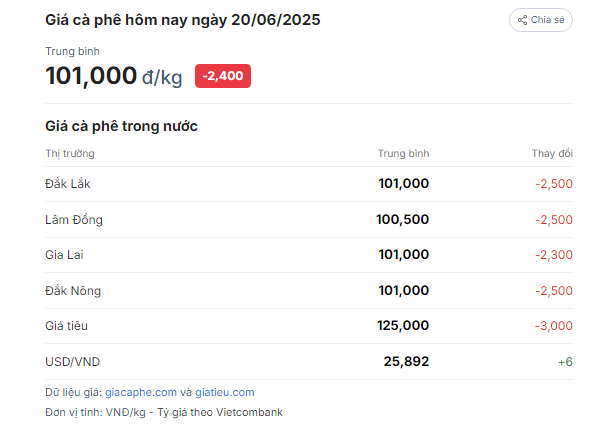Click the Giá cà phê trong nước heading
Screen dimensions: 603x427
121,126
